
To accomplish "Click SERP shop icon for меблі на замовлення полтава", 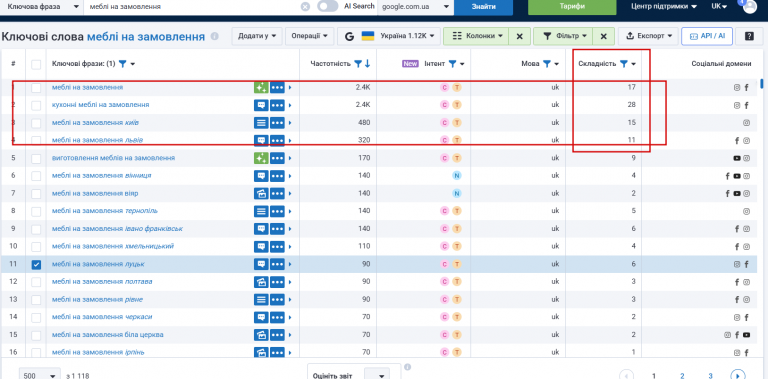I will click(261, 282).
